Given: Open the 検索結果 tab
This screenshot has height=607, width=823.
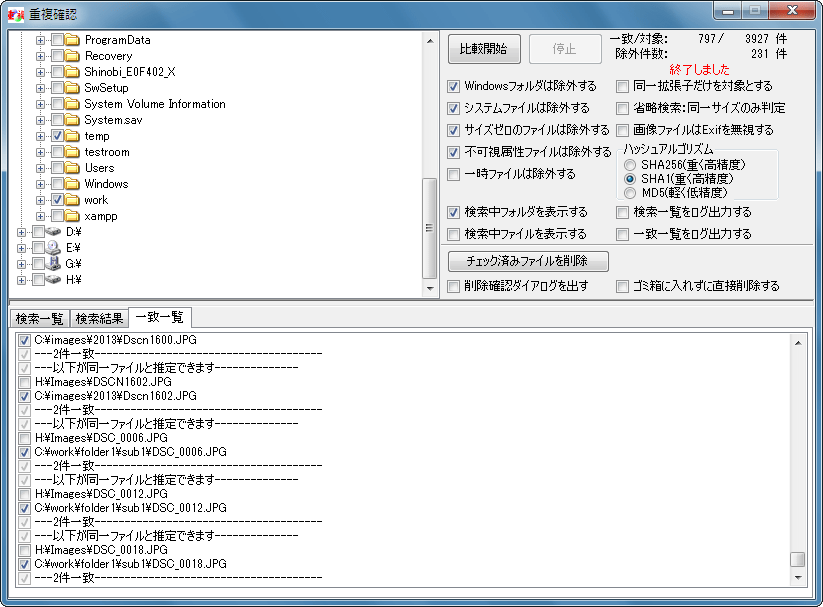Looking at the screenshot, I should point(100,319).
